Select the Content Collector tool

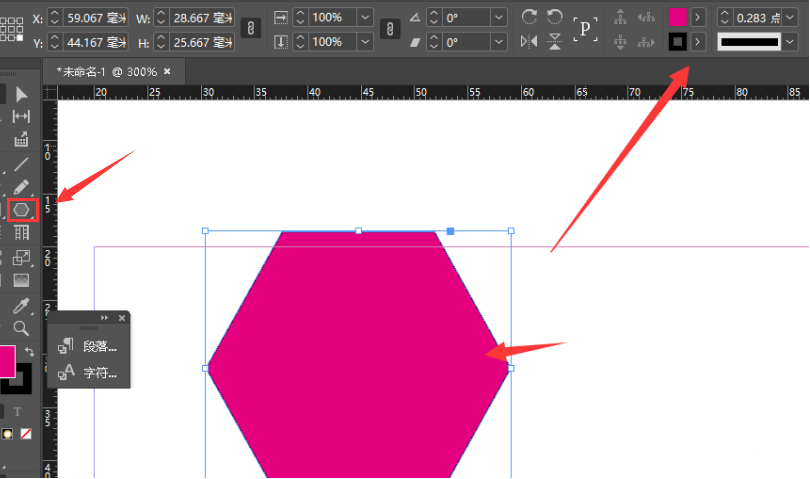pos(21,139)
